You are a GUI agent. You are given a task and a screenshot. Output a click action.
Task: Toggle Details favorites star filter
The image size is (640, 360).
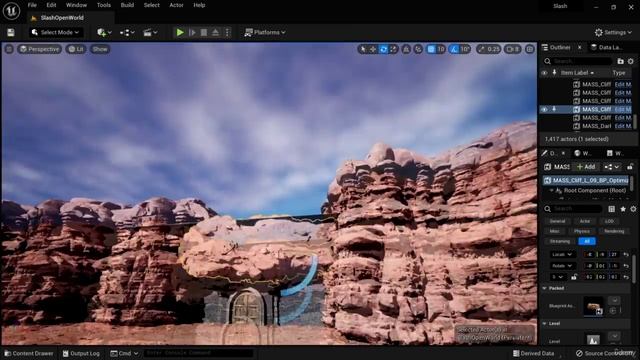623,209
